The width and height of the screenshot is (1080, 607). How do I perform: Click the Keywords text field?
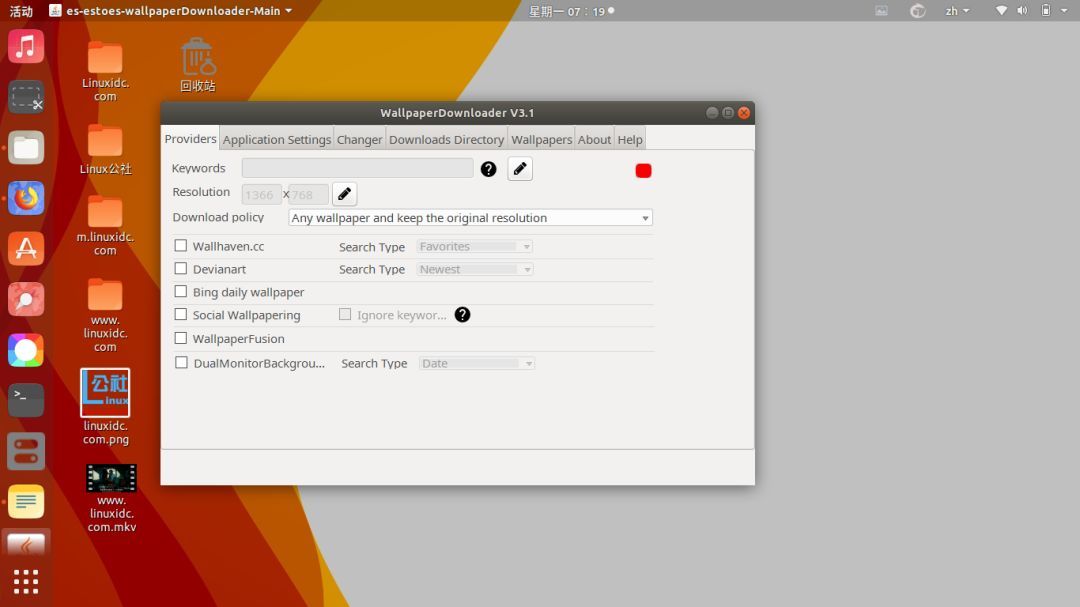click(357, 168)
